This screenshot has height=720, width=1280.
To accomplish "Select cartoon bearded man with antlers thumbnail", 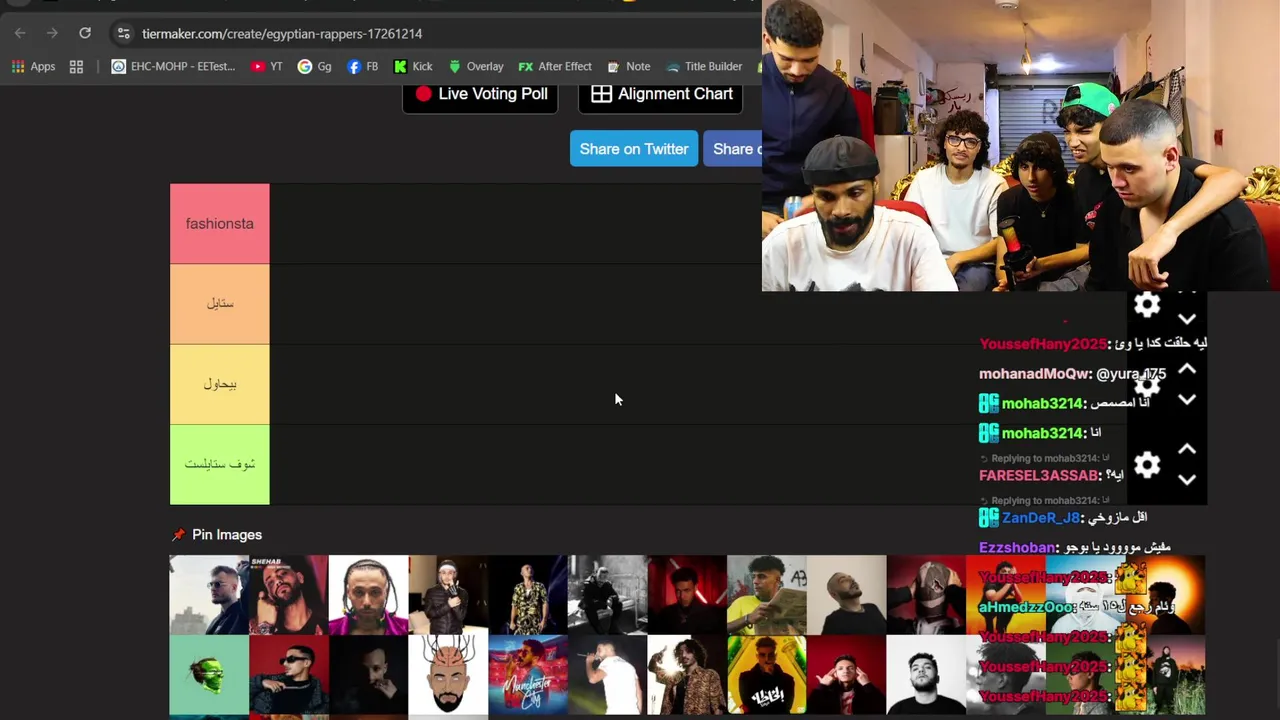I will coord(448,675).
